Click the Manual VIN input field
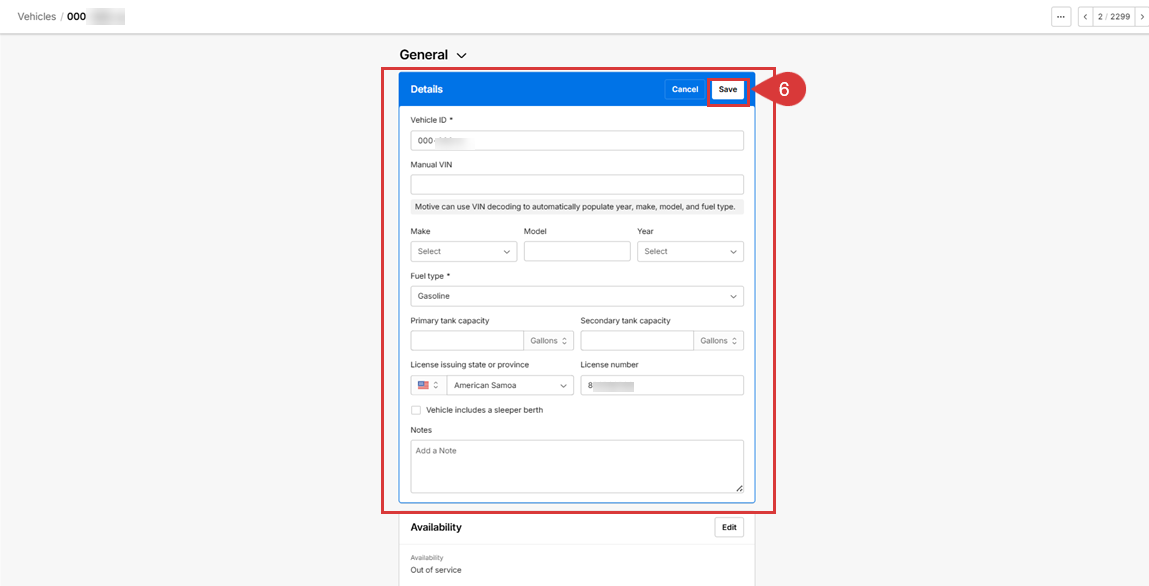The height and width of the screenshot is (586, 1149). tap(576, 184)
